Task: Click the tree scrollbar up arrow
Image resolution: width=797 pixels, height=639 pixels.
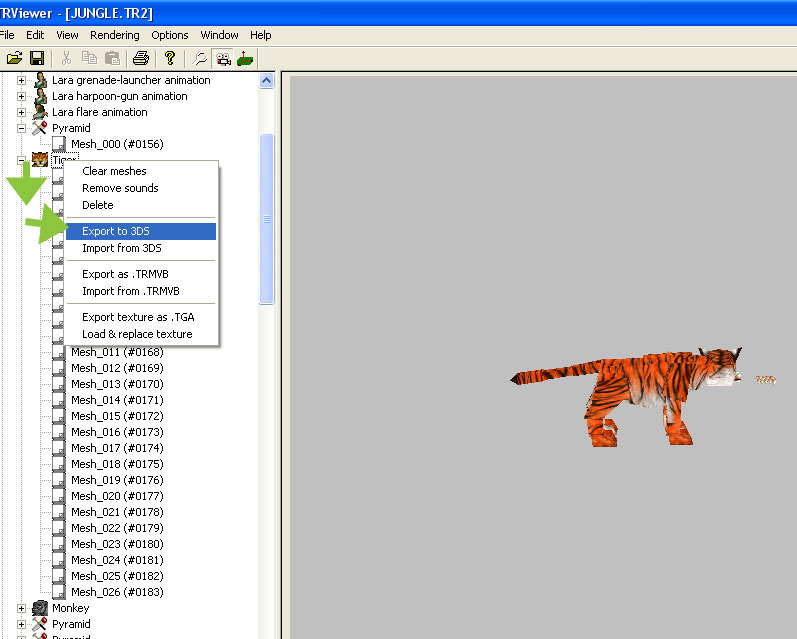Action: 266,80
